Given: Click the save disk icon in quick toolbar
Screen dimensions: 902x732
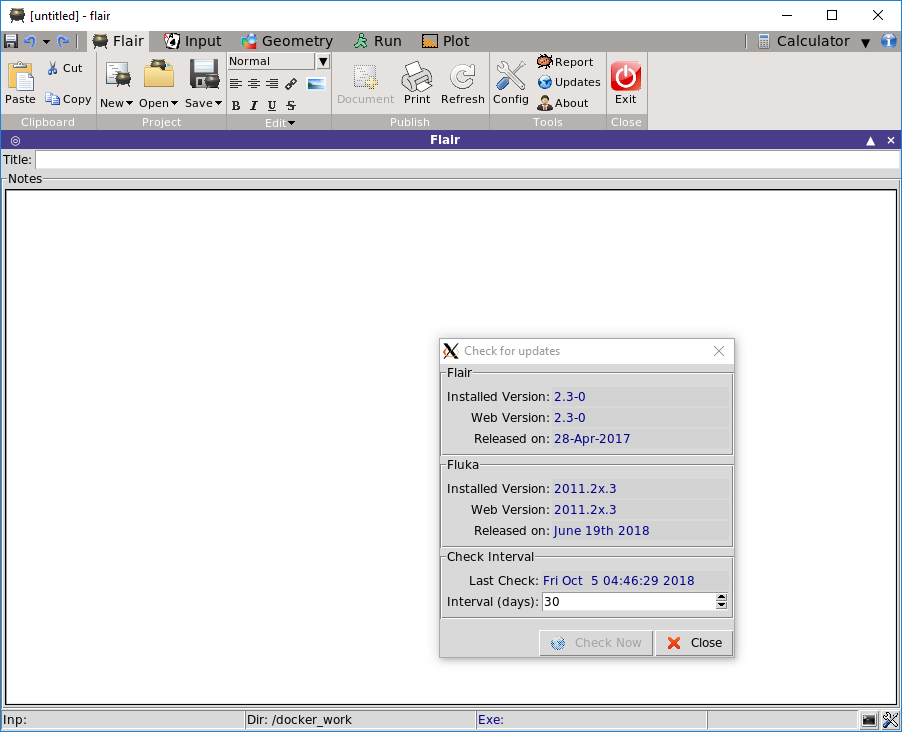Looking at the screenshot, I should [x=10, y=41].
